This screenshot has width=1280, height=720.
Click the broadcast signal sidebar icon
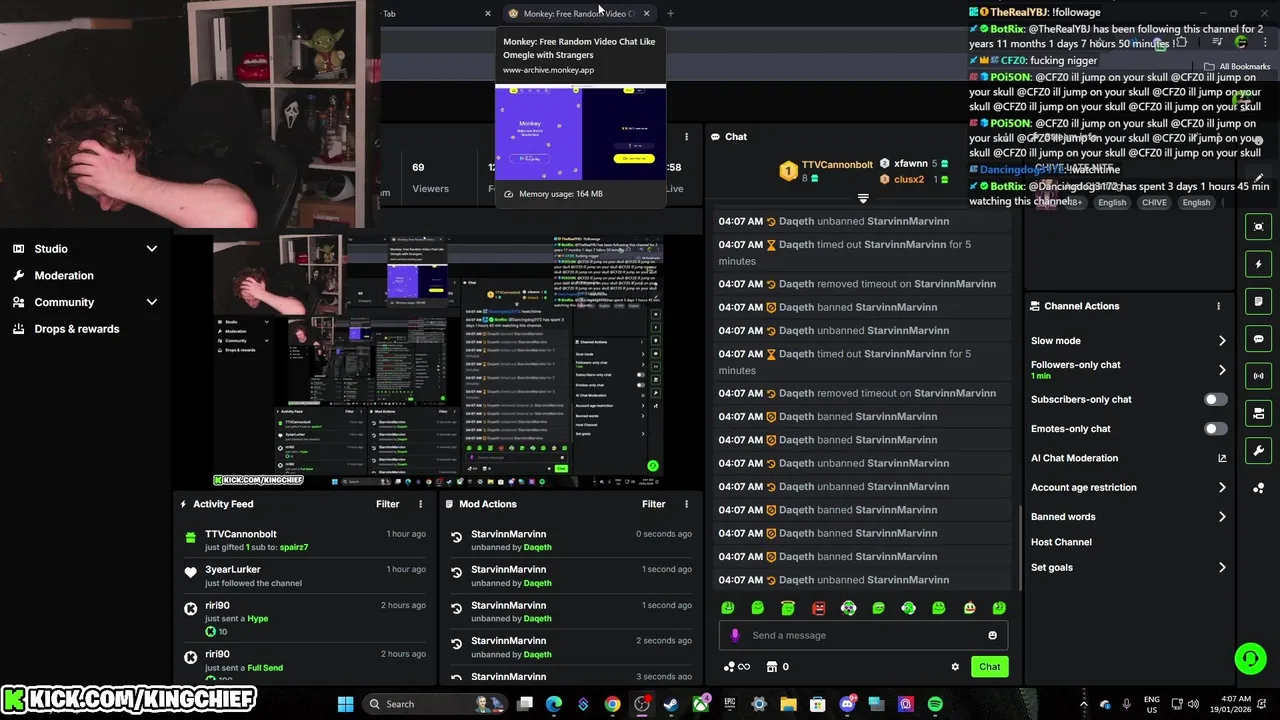[1259, 376]
